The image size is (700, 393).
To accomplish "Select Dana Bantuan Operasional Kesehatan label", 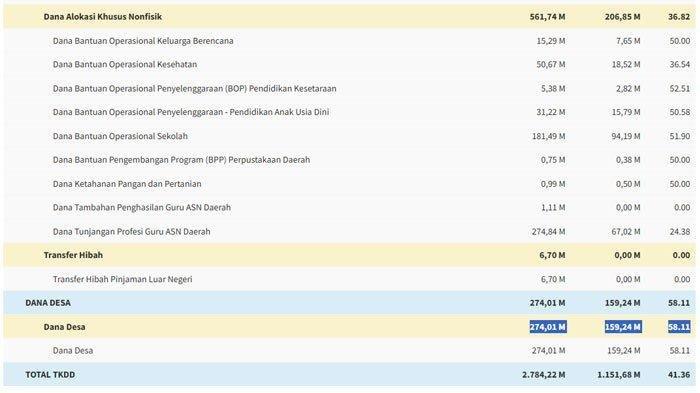I will 125,64.
